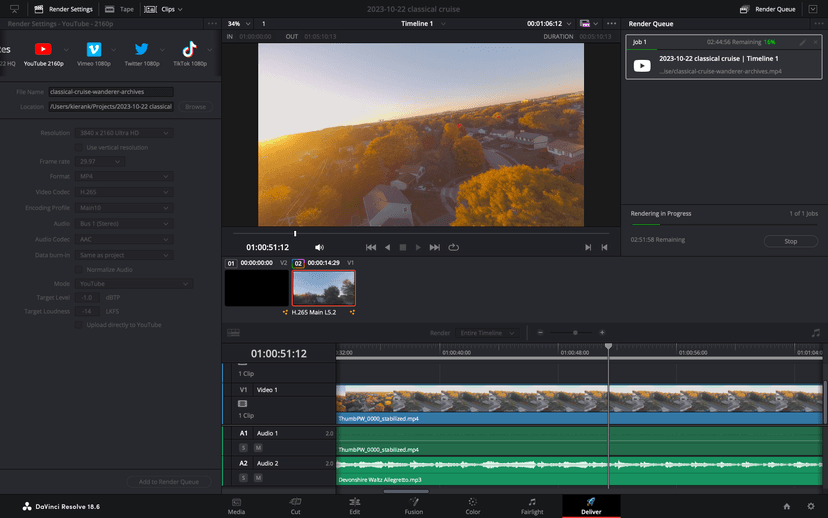828x518 pixels.
Task: Go to the project manager home icon
Action: [x=787, y=506]
